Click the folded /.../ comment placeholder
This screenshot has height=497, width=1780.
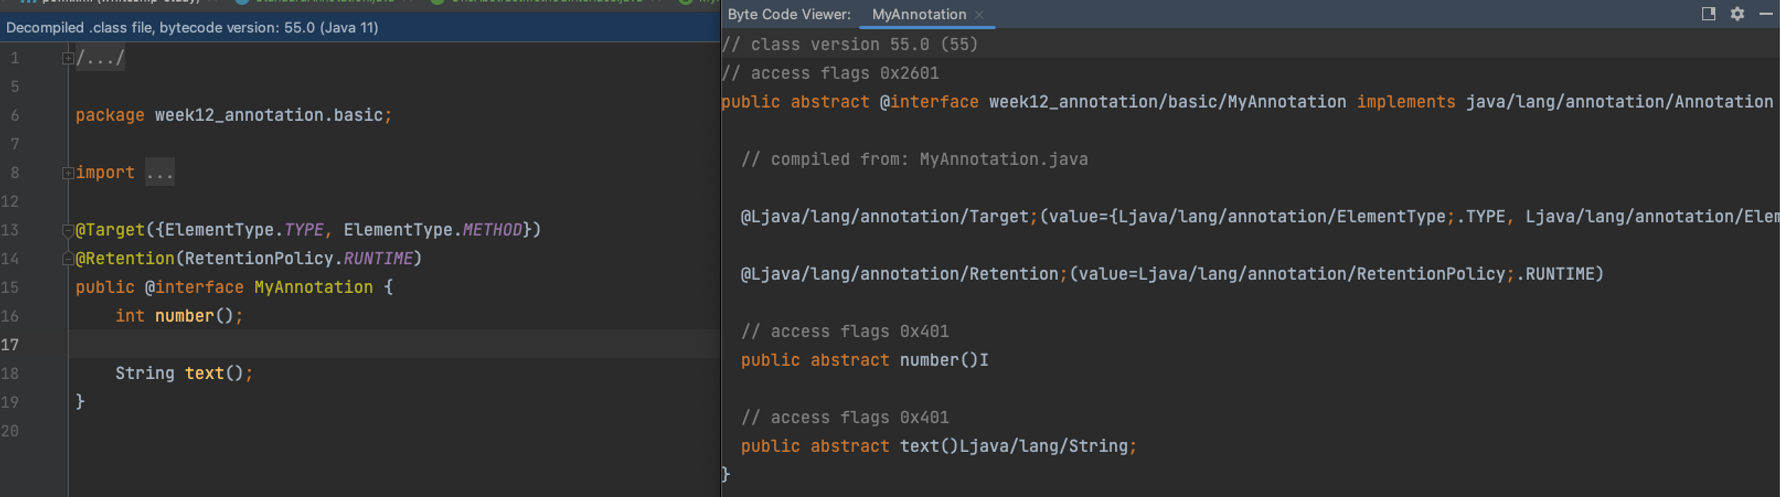[100, 58]
